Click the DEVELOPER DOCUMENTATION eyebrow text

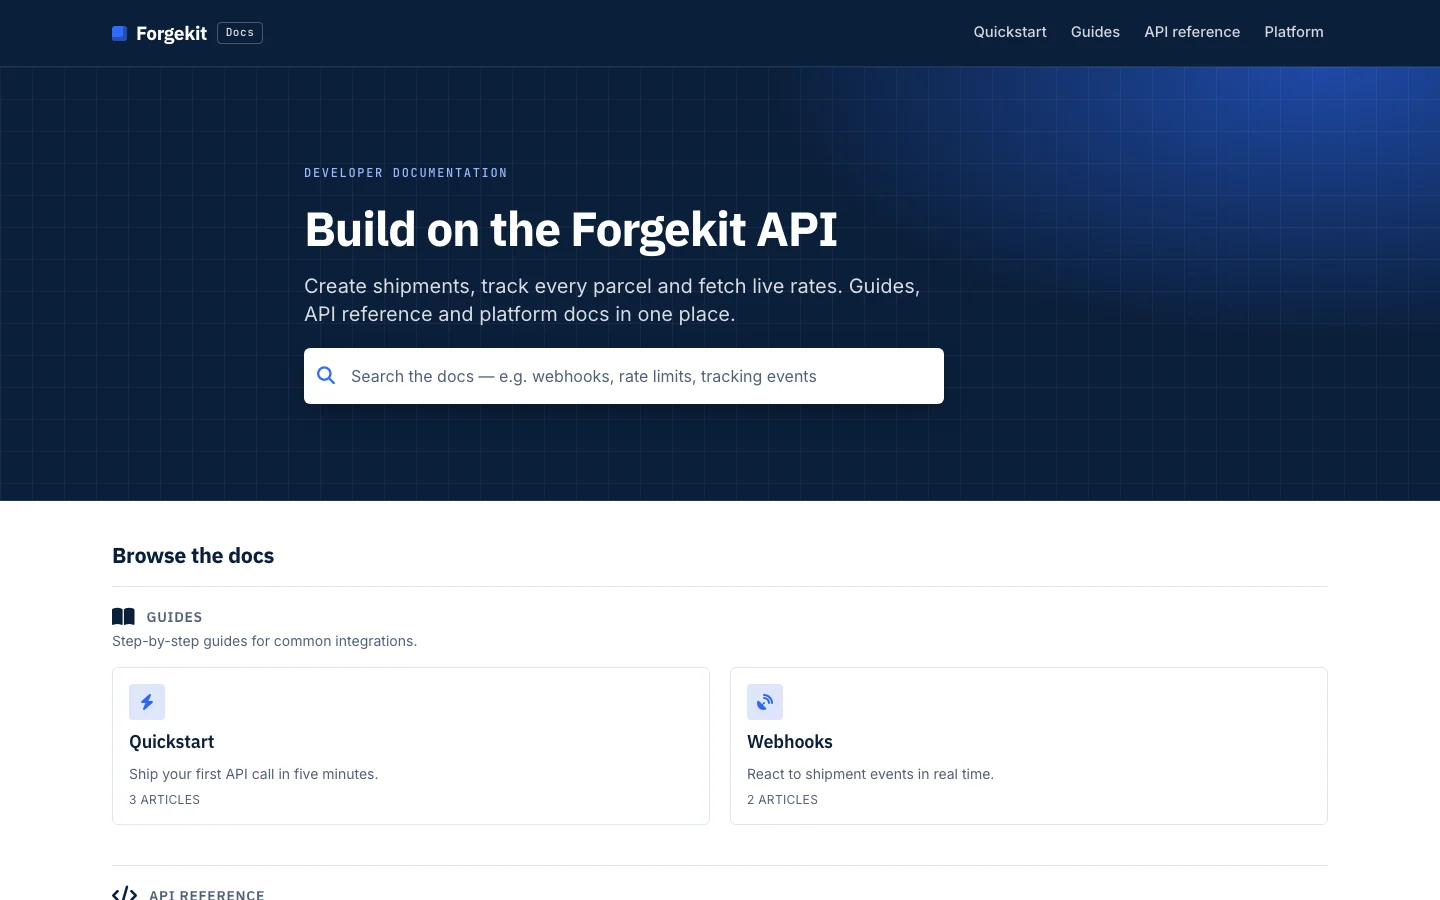coord(406,173)
